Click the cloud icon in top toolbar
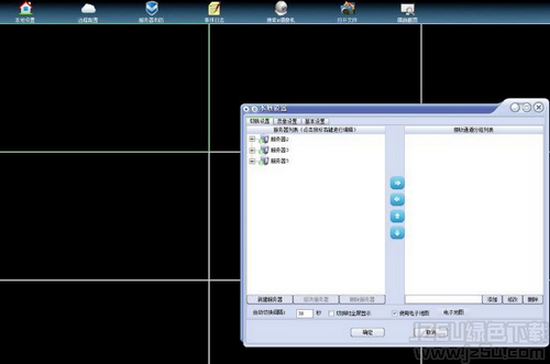 coord(88,8)
